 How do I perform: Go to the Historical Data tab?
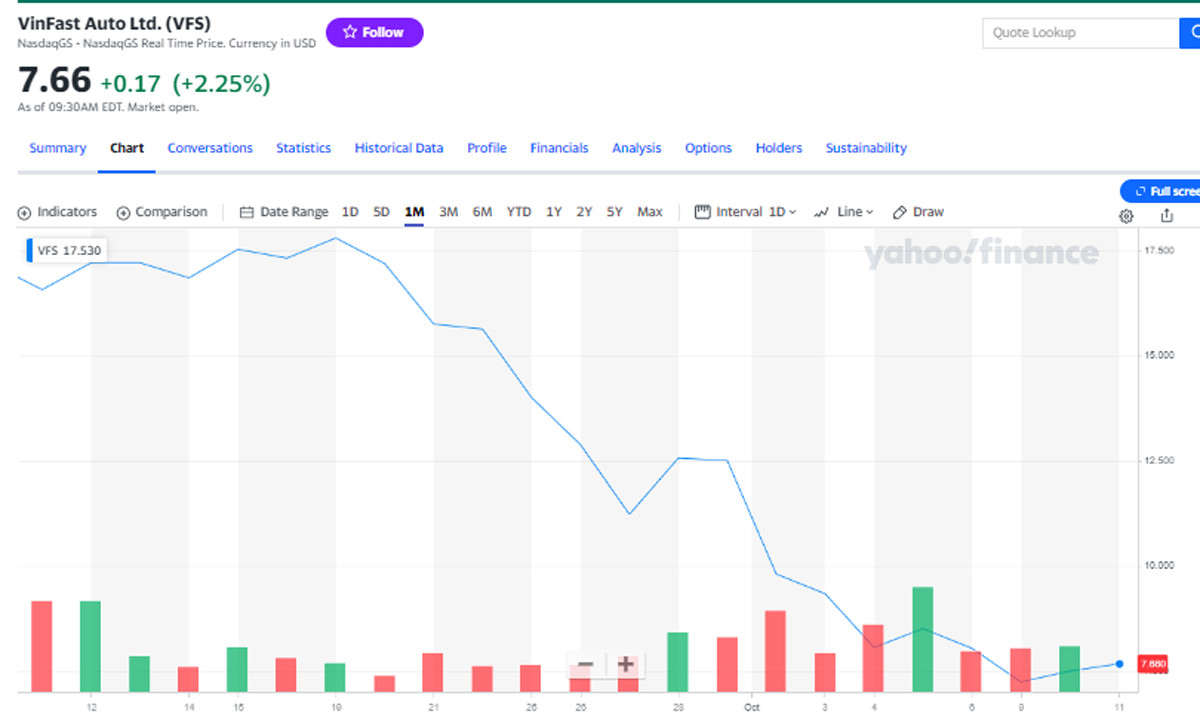[399, 148]
